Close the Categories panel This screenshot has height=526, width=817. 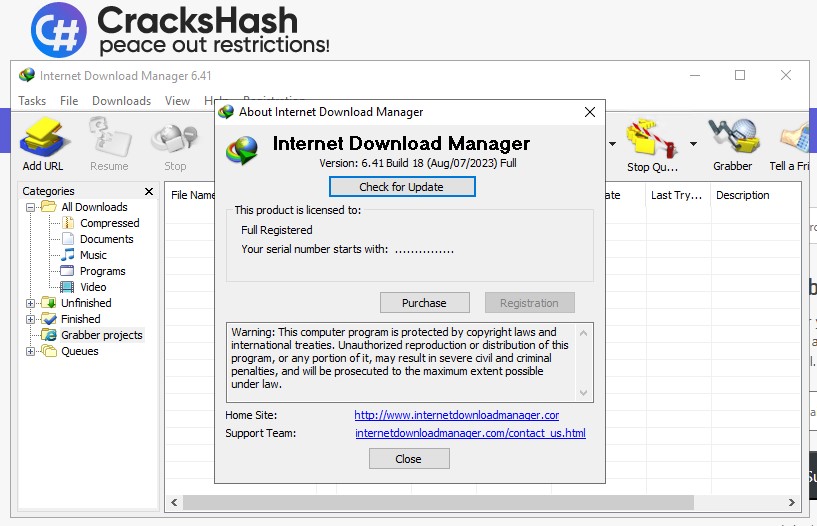point(149,191)
